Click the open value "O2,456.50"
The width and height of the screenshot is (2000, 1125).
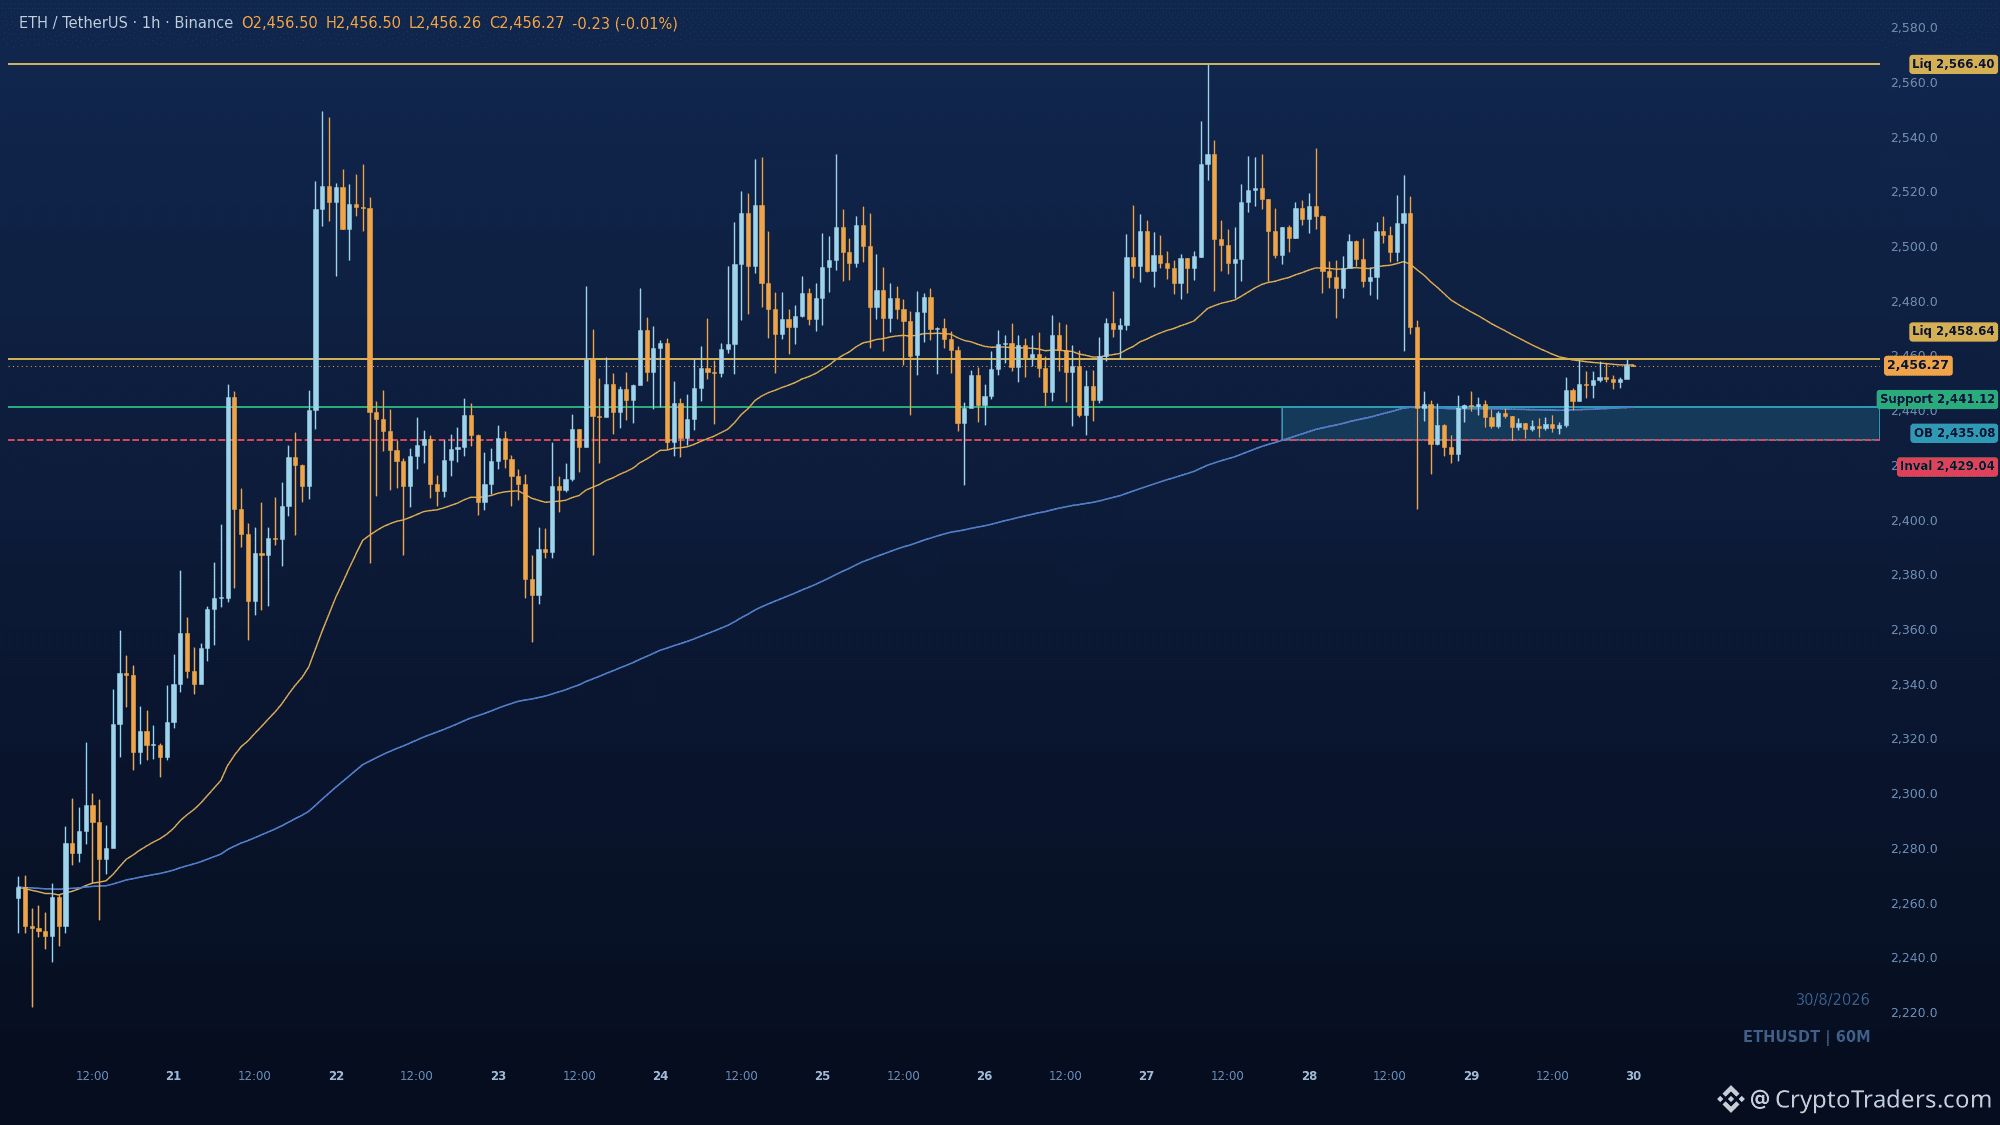[x=279, y=23]
